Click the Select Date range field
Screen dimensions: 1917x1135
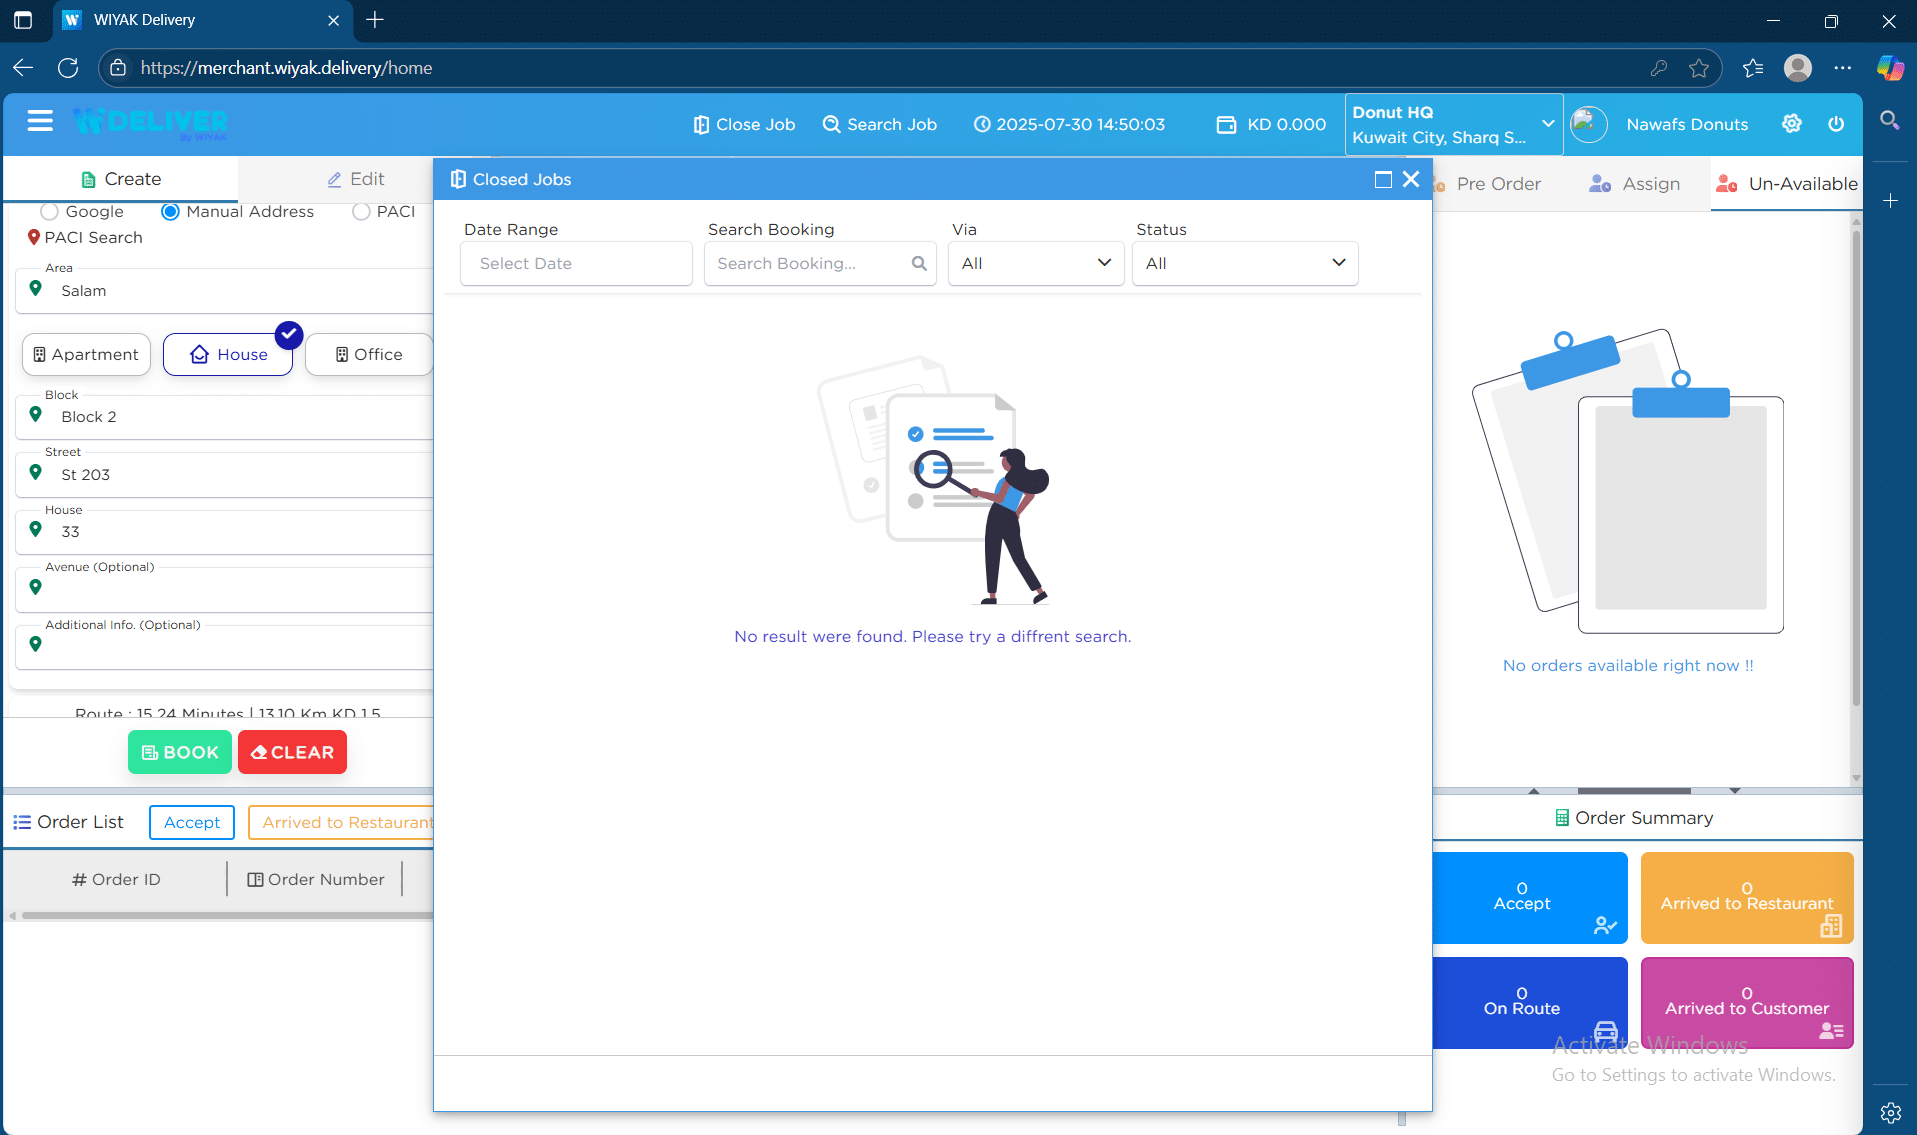click(576, 264)
